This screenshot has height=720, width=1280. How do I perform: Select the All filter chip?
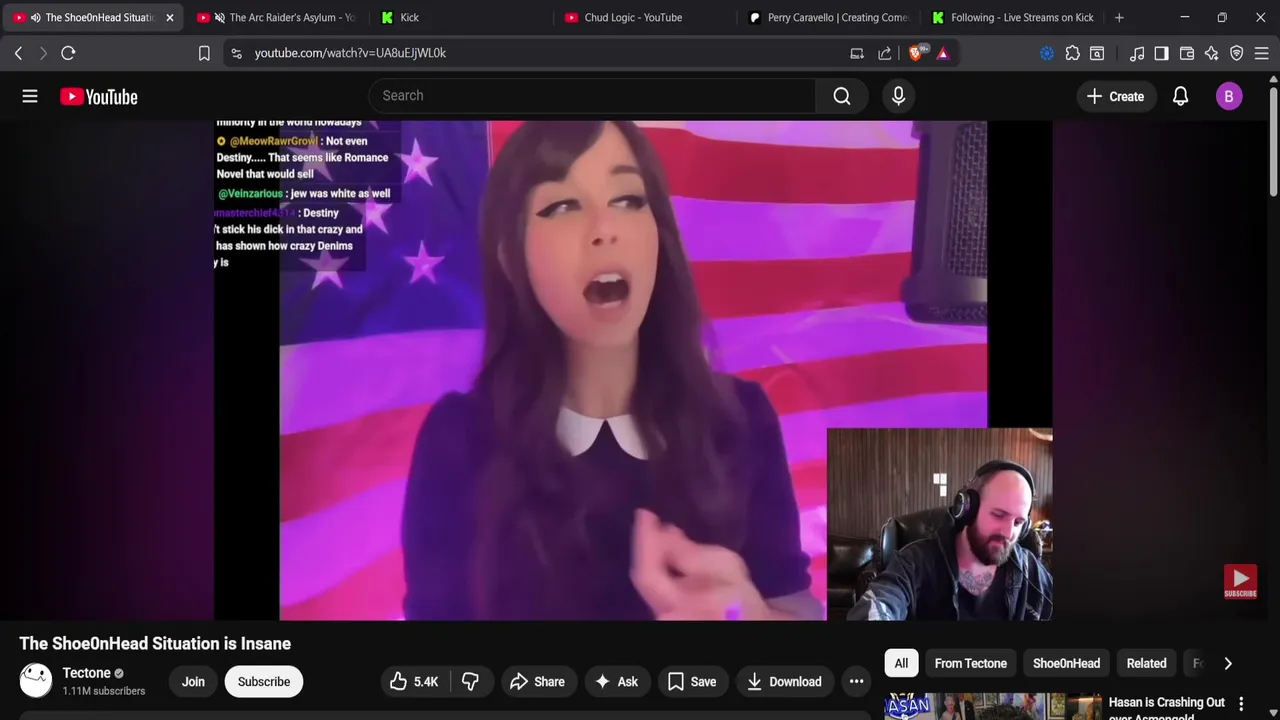901,663
